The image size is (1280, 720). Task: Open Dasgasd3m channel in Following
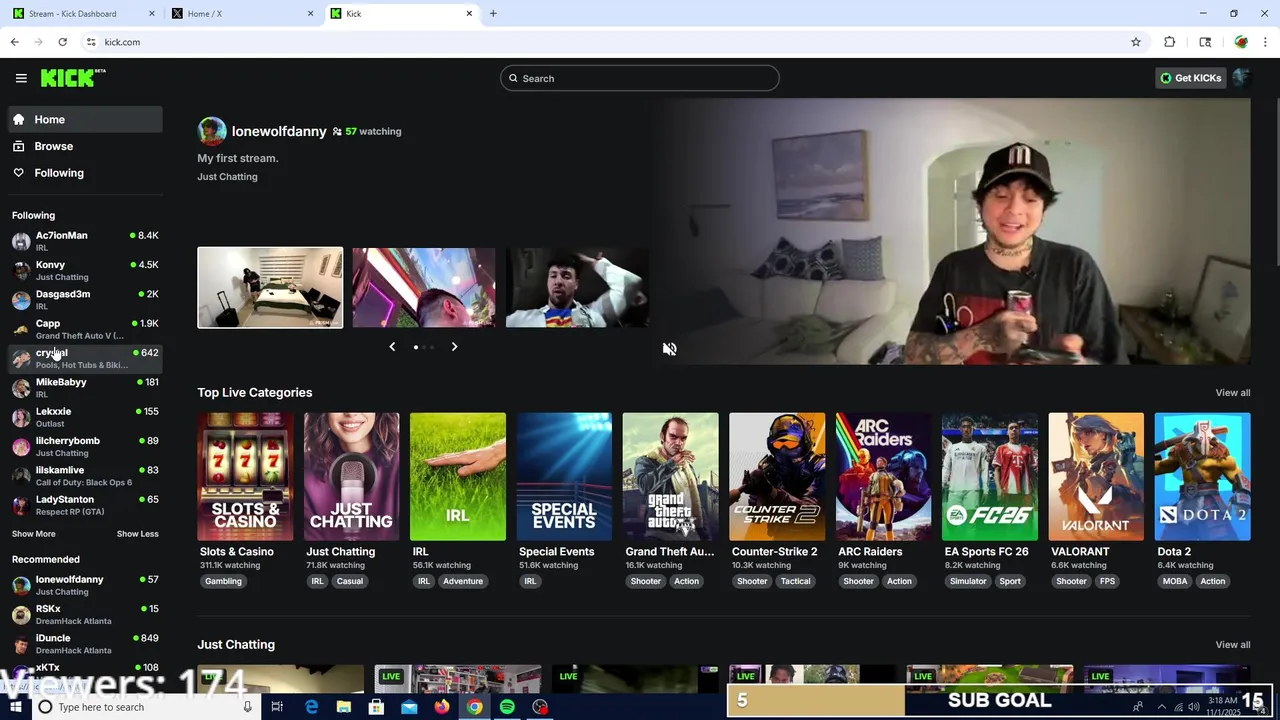85,300
